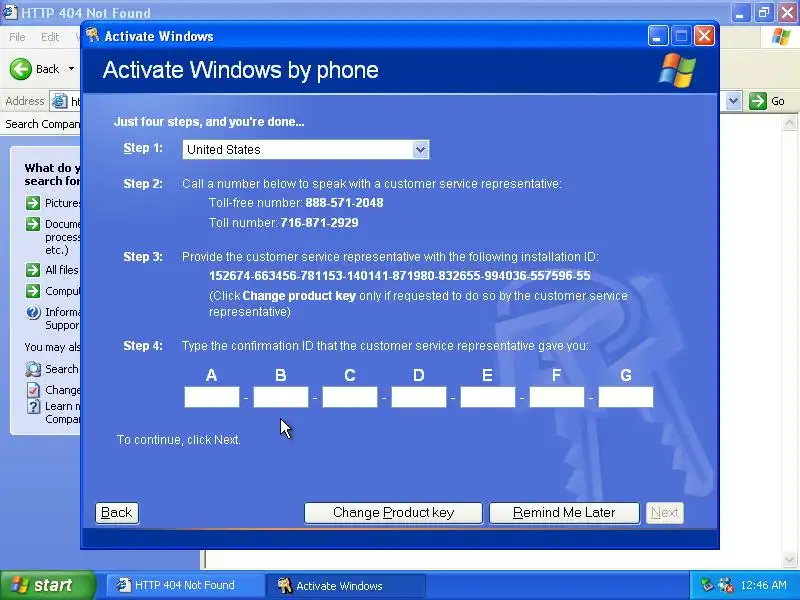Click the installation ID number string
Screen dimensions: 800x600
399,276
